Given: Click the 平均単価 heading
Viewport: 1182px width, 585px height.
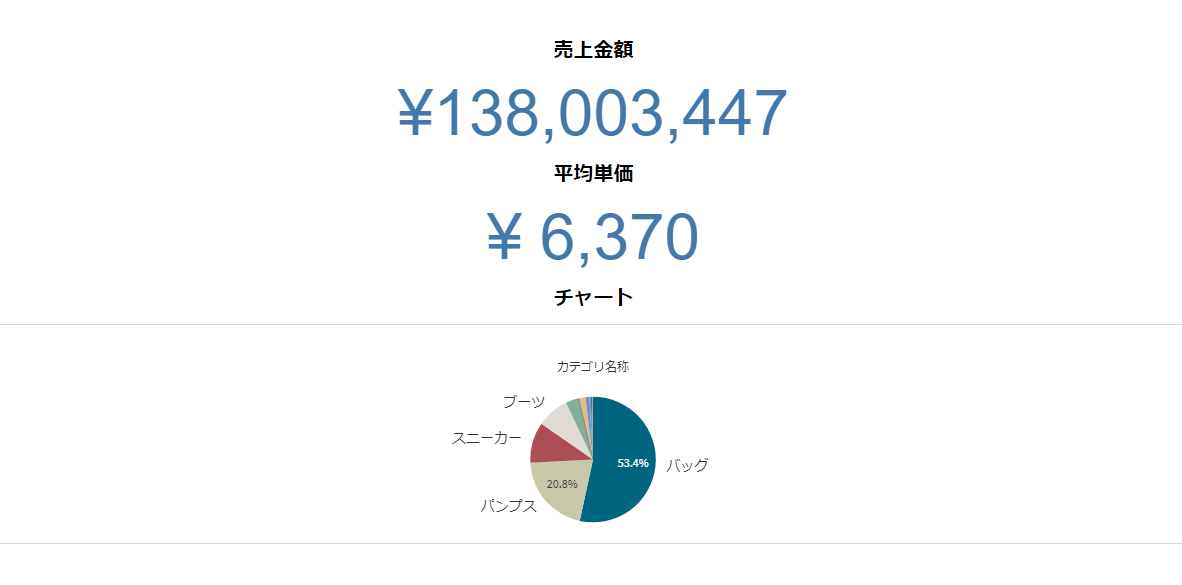Looking at the screenshot, I should (593, 173).
